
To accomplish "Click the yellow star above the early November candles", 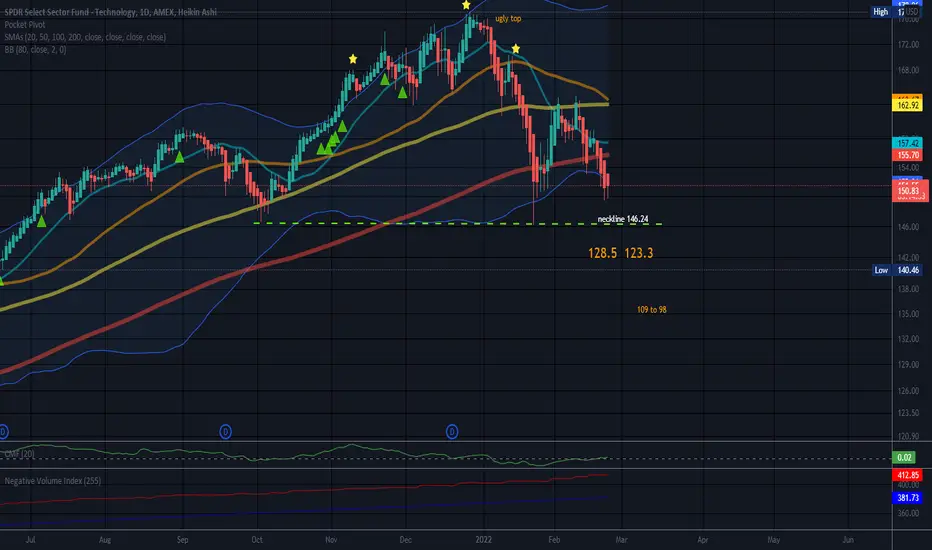I will [353, 59].
